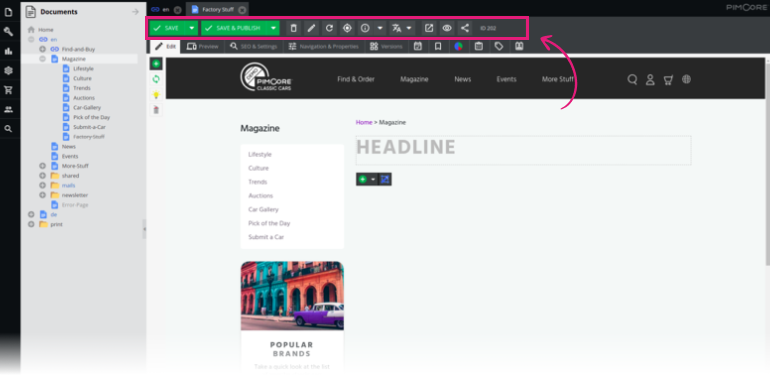This screenshot has height=375, width=770.
Task: Collapse the Magazine tree node
Action: click(42, 59)
